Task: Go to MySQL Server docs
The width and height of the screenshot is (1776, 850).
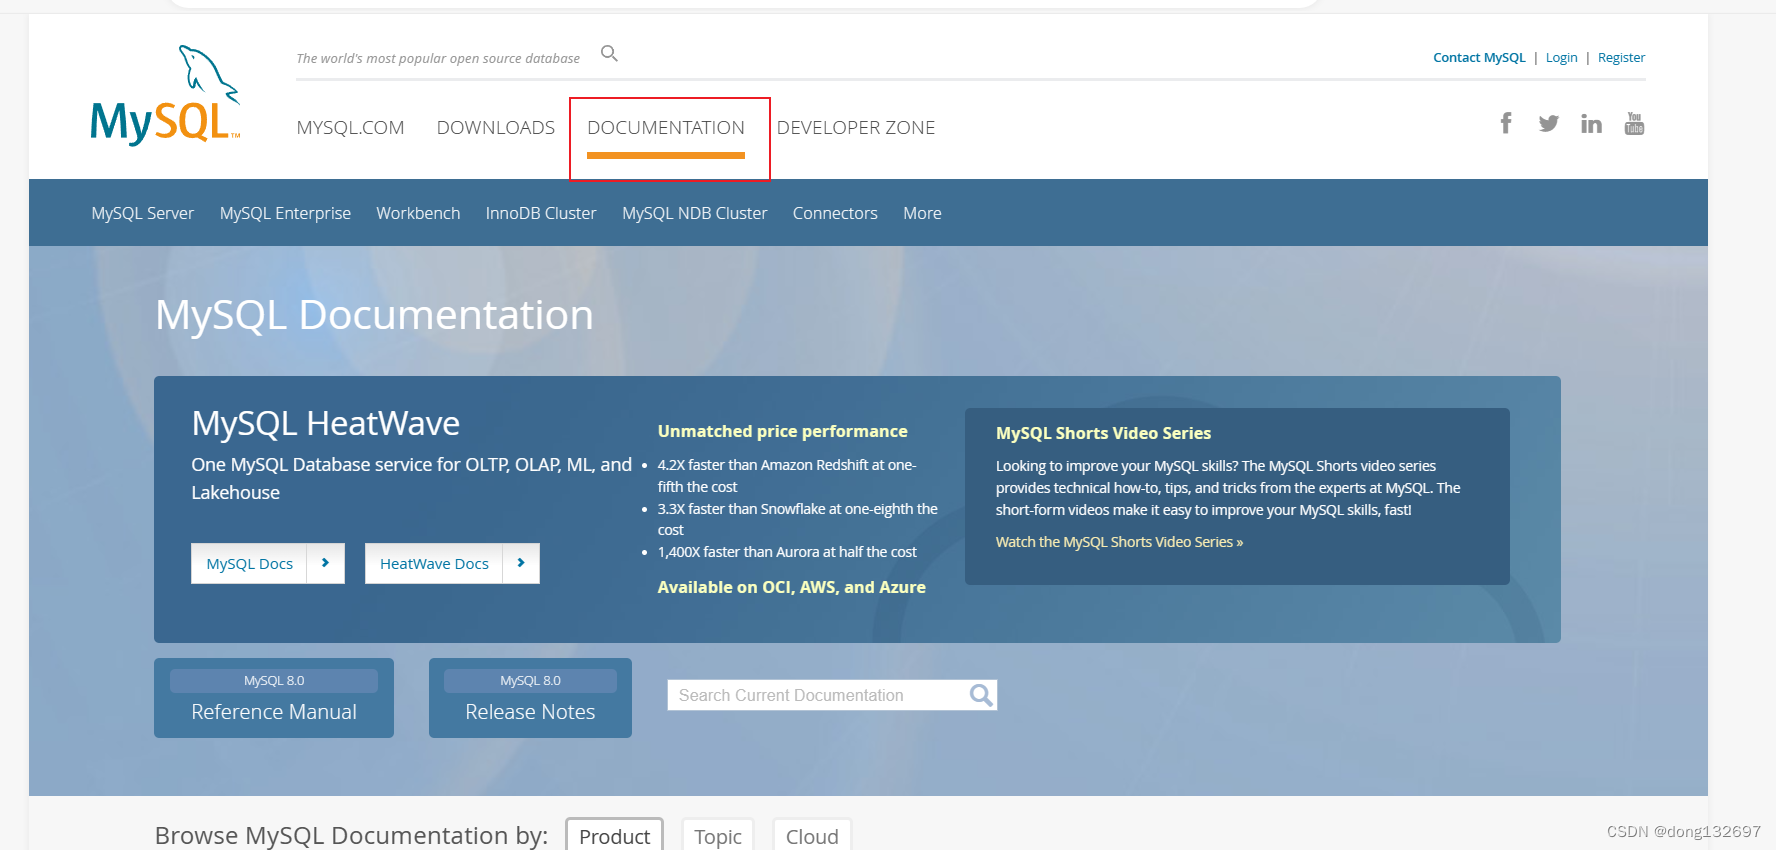Action: pyautogui.click(x=142, y=213)
